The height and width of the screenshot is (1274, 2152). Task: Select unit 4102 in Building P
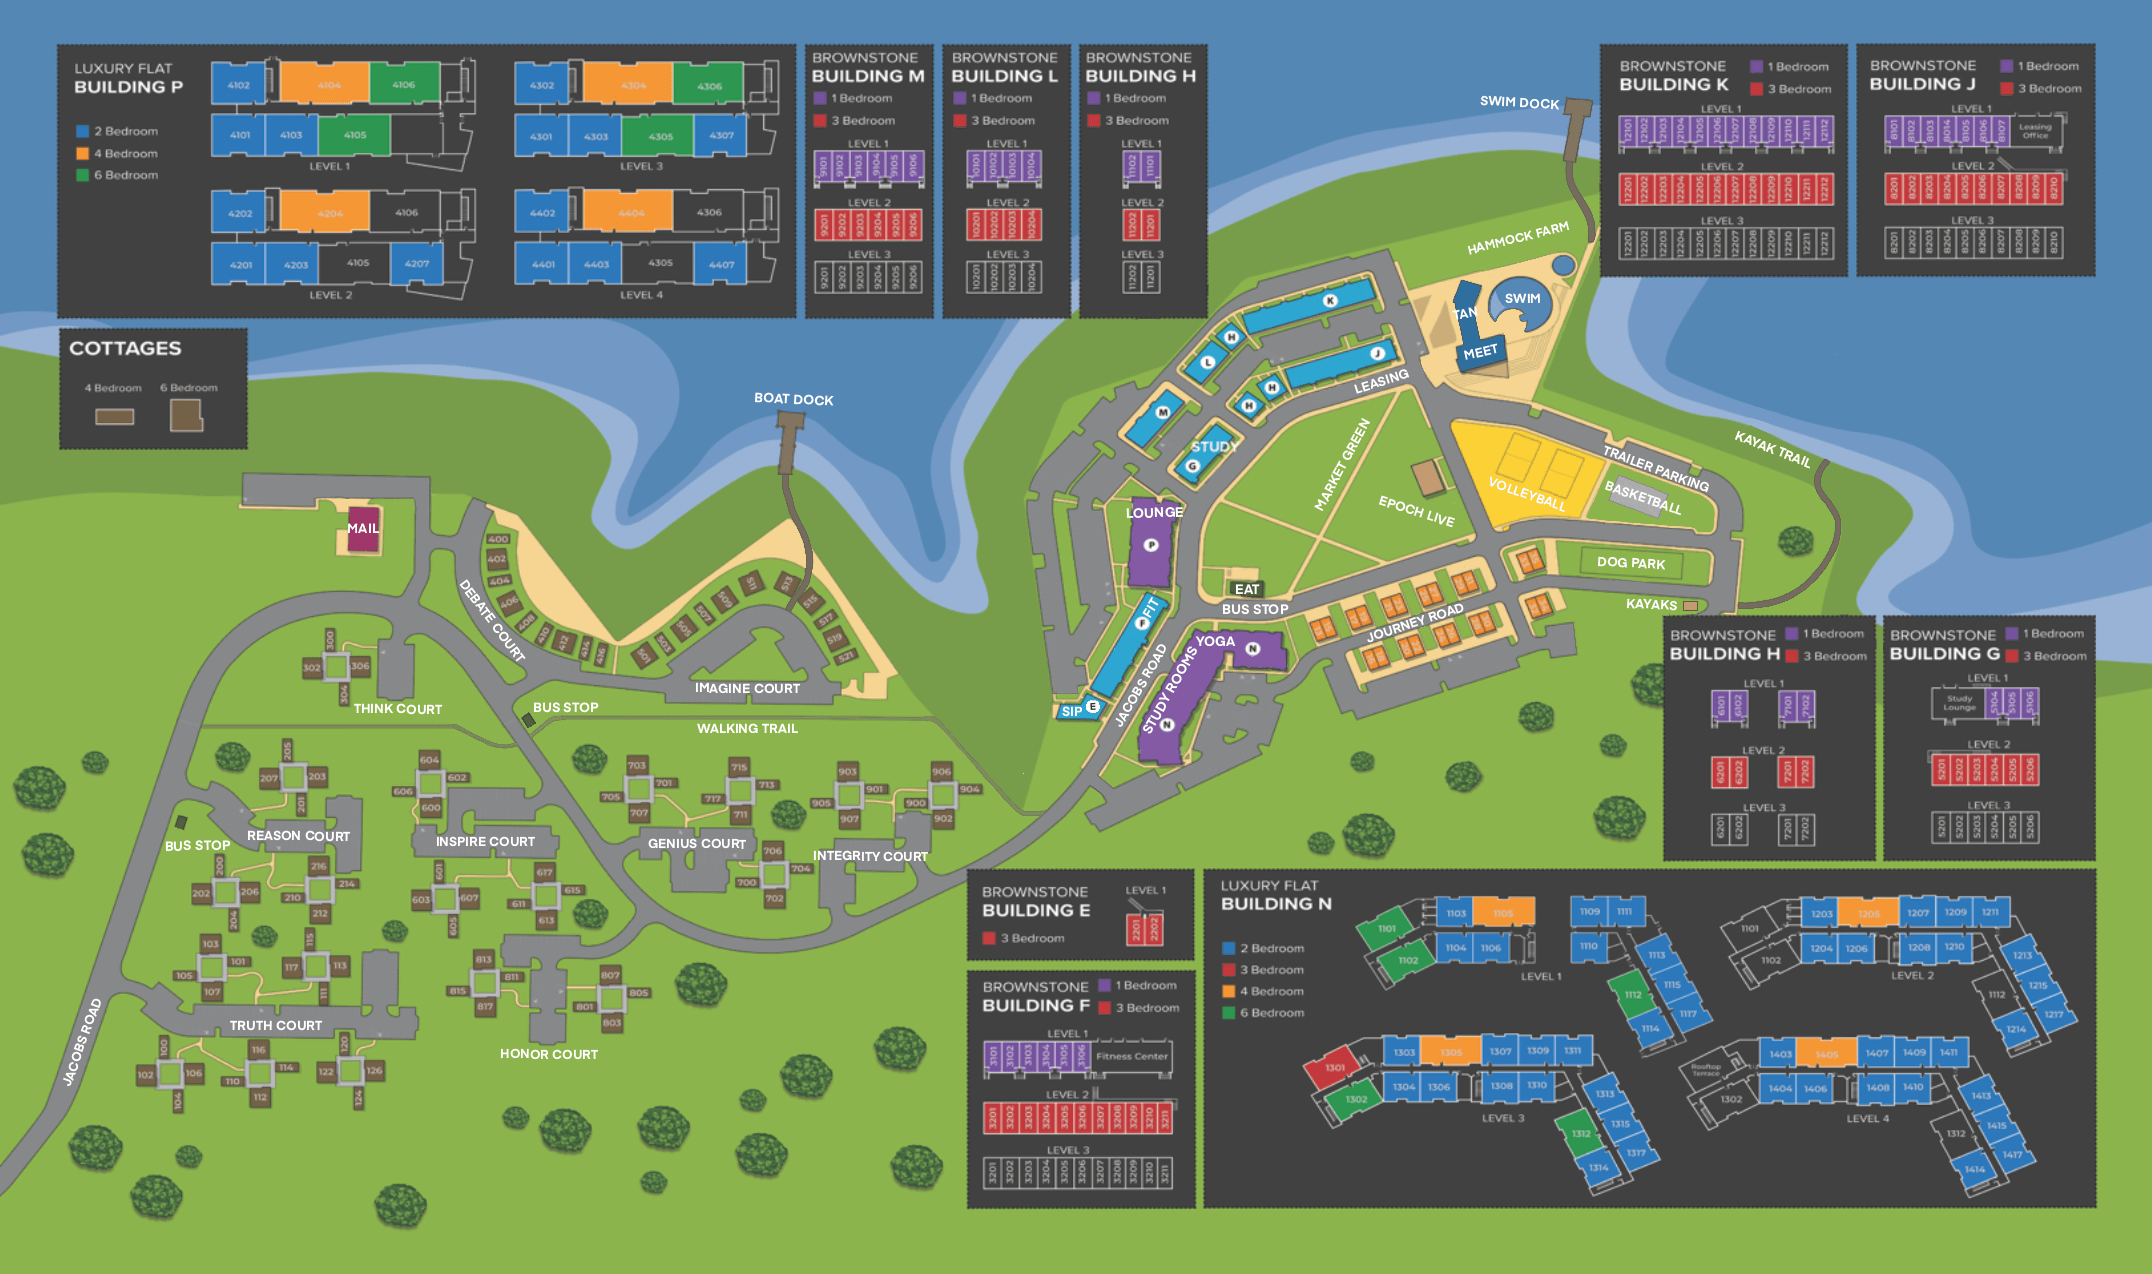pos(239,85)
